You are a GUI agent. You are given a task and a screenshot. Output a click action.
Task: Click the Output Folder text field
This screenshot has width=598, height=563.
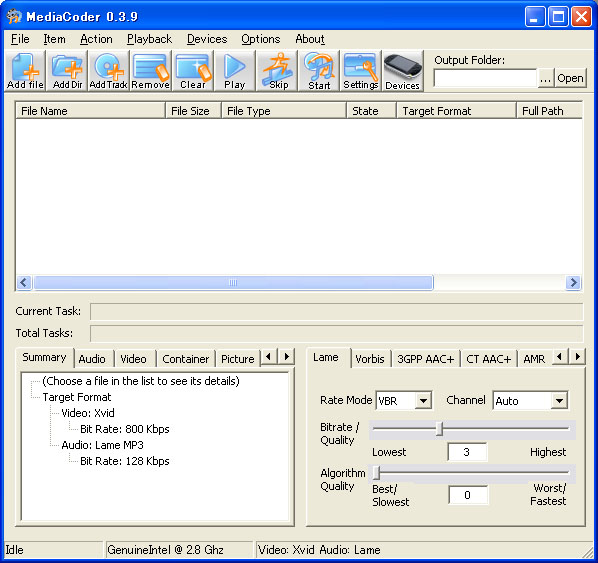[x=485, y=78]
